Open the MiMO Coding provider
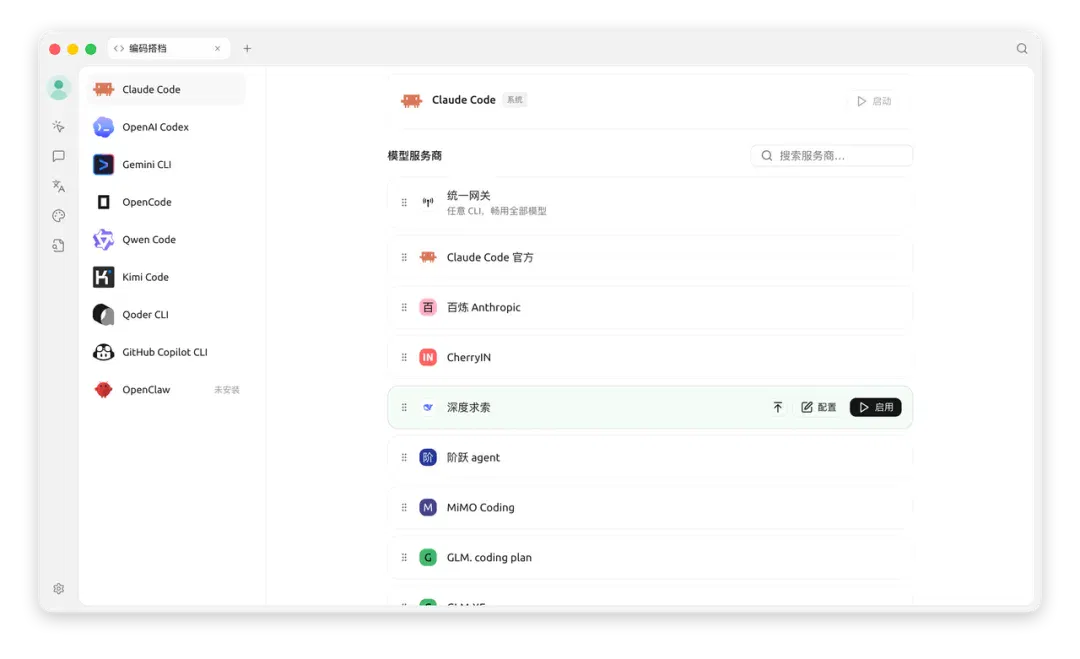This screenshot has width=1080, height=659. click(x=650, y=508)
